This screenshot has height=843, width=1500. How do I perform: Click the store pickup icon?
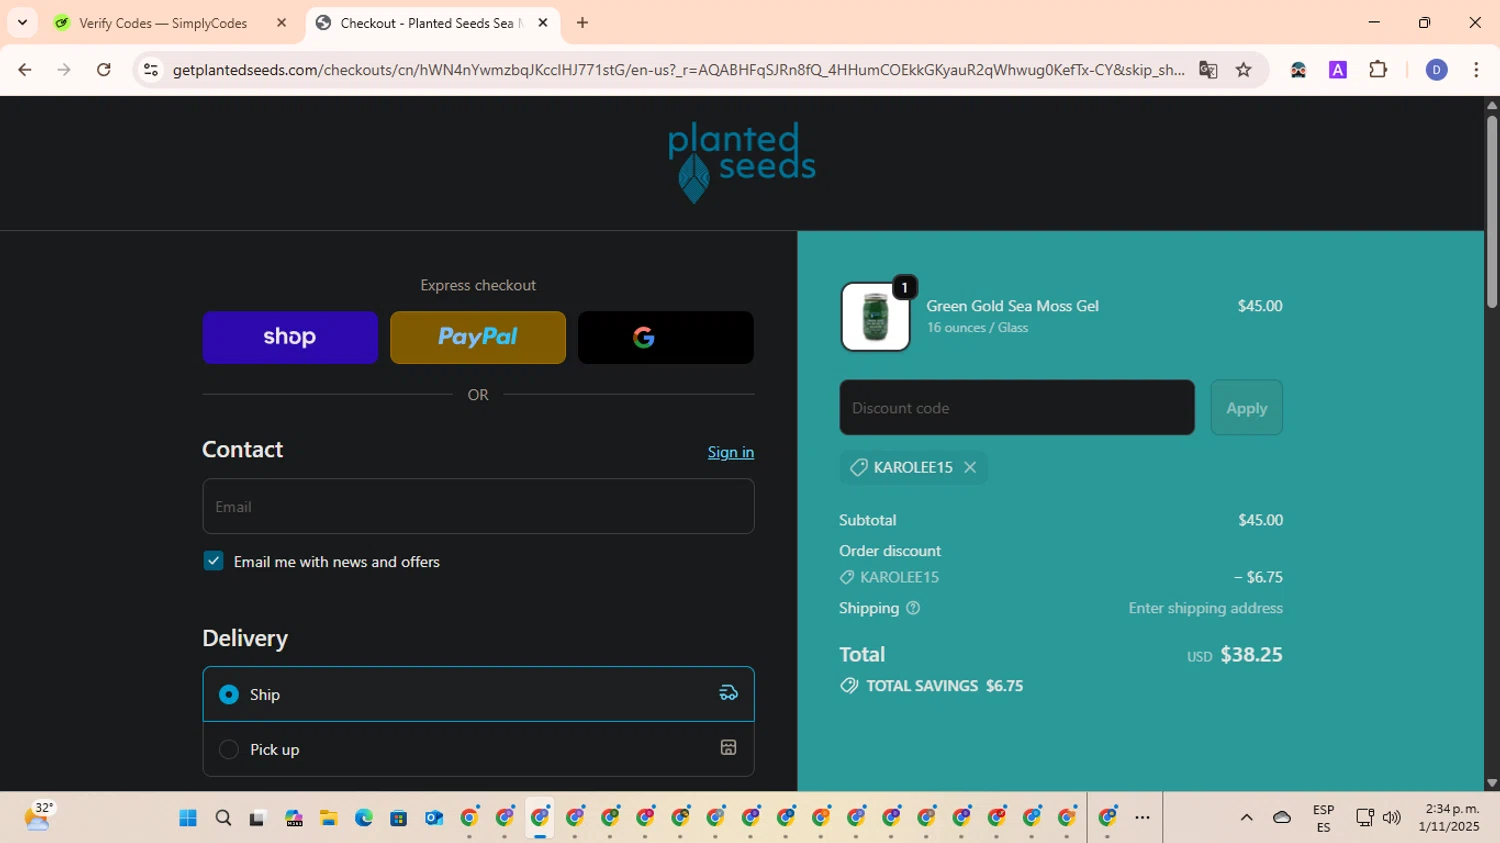point(729,748)
